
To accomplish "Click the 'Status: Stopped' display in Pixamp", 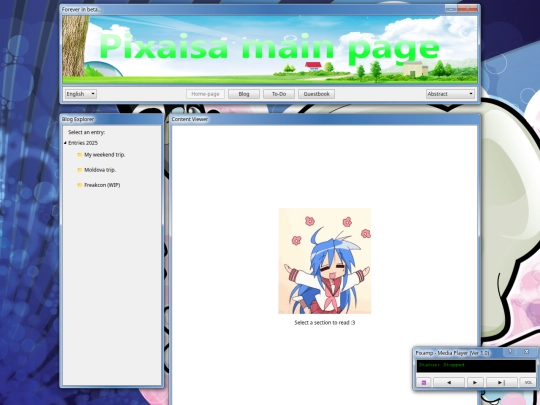I will [476, 366].
